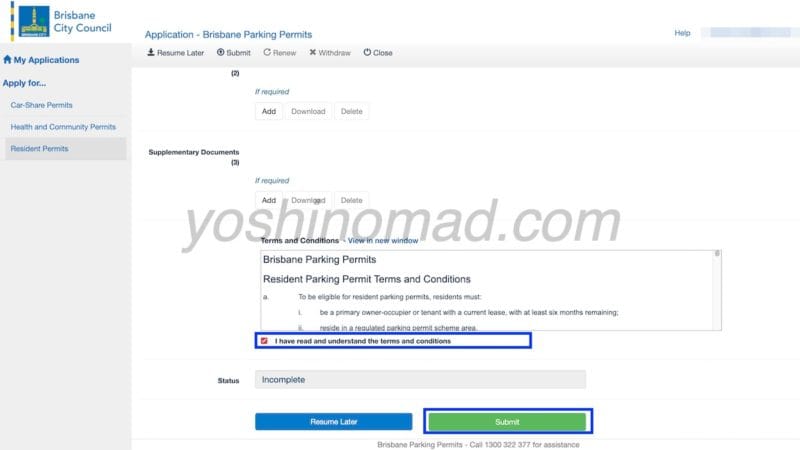Click the blue Resume Later button

[x=334, y=421]
